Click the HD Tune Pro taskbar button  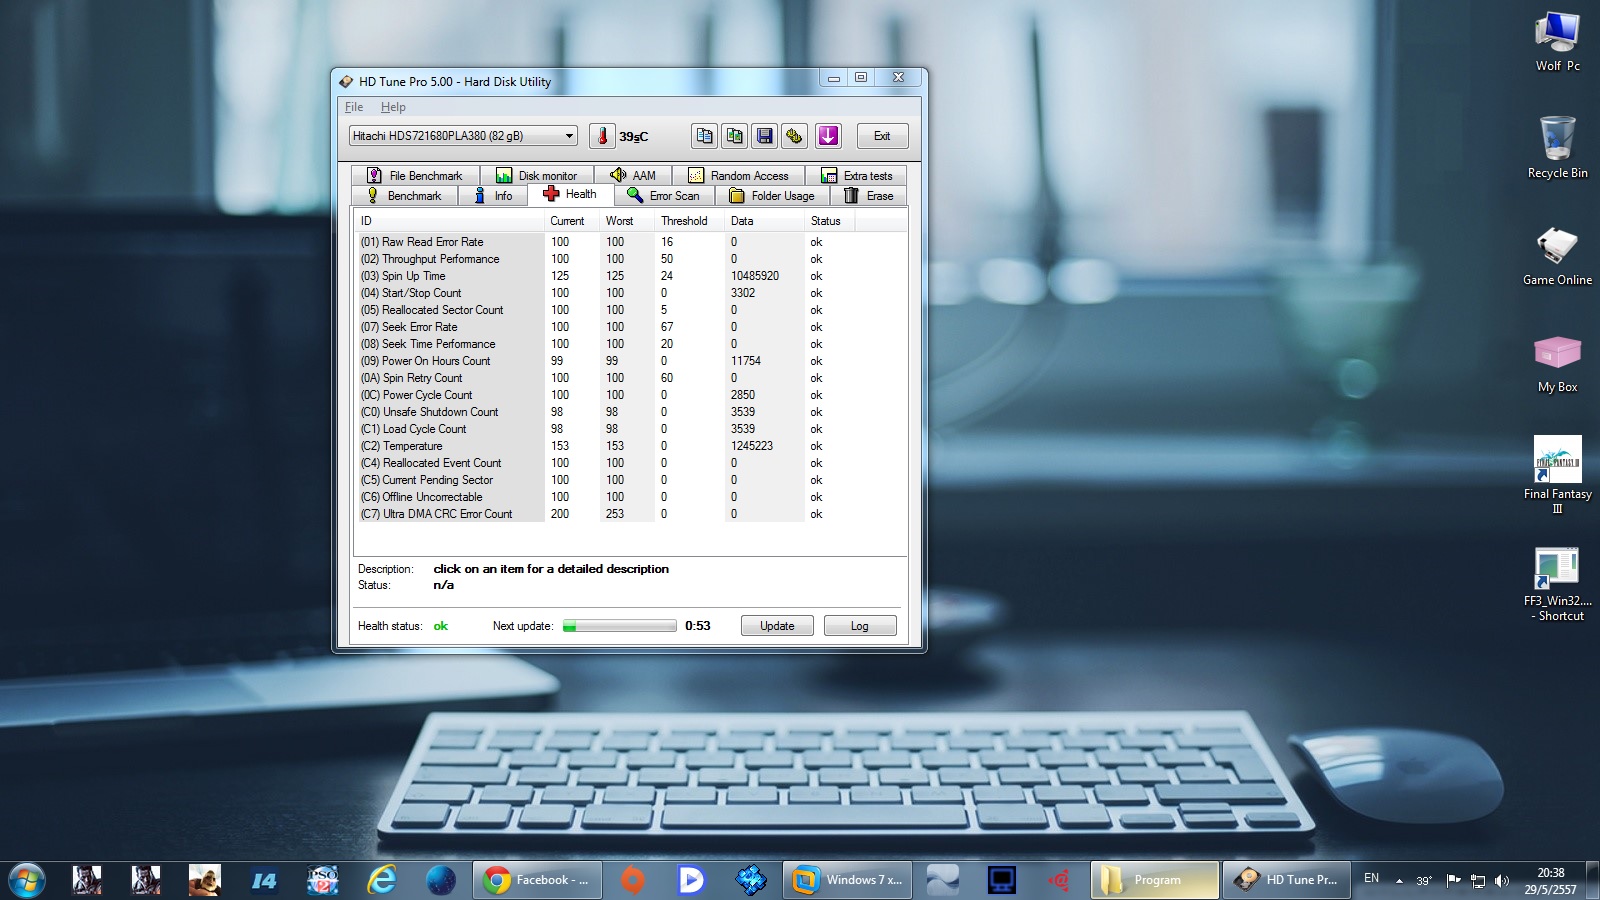[x=1287, y=880]
